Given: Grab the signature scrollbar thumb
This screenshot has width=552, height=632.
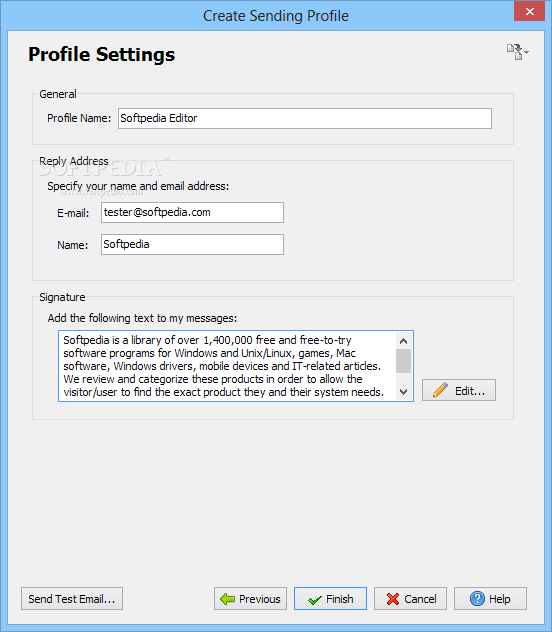Looking at the screenshot, I should [403, 361].
